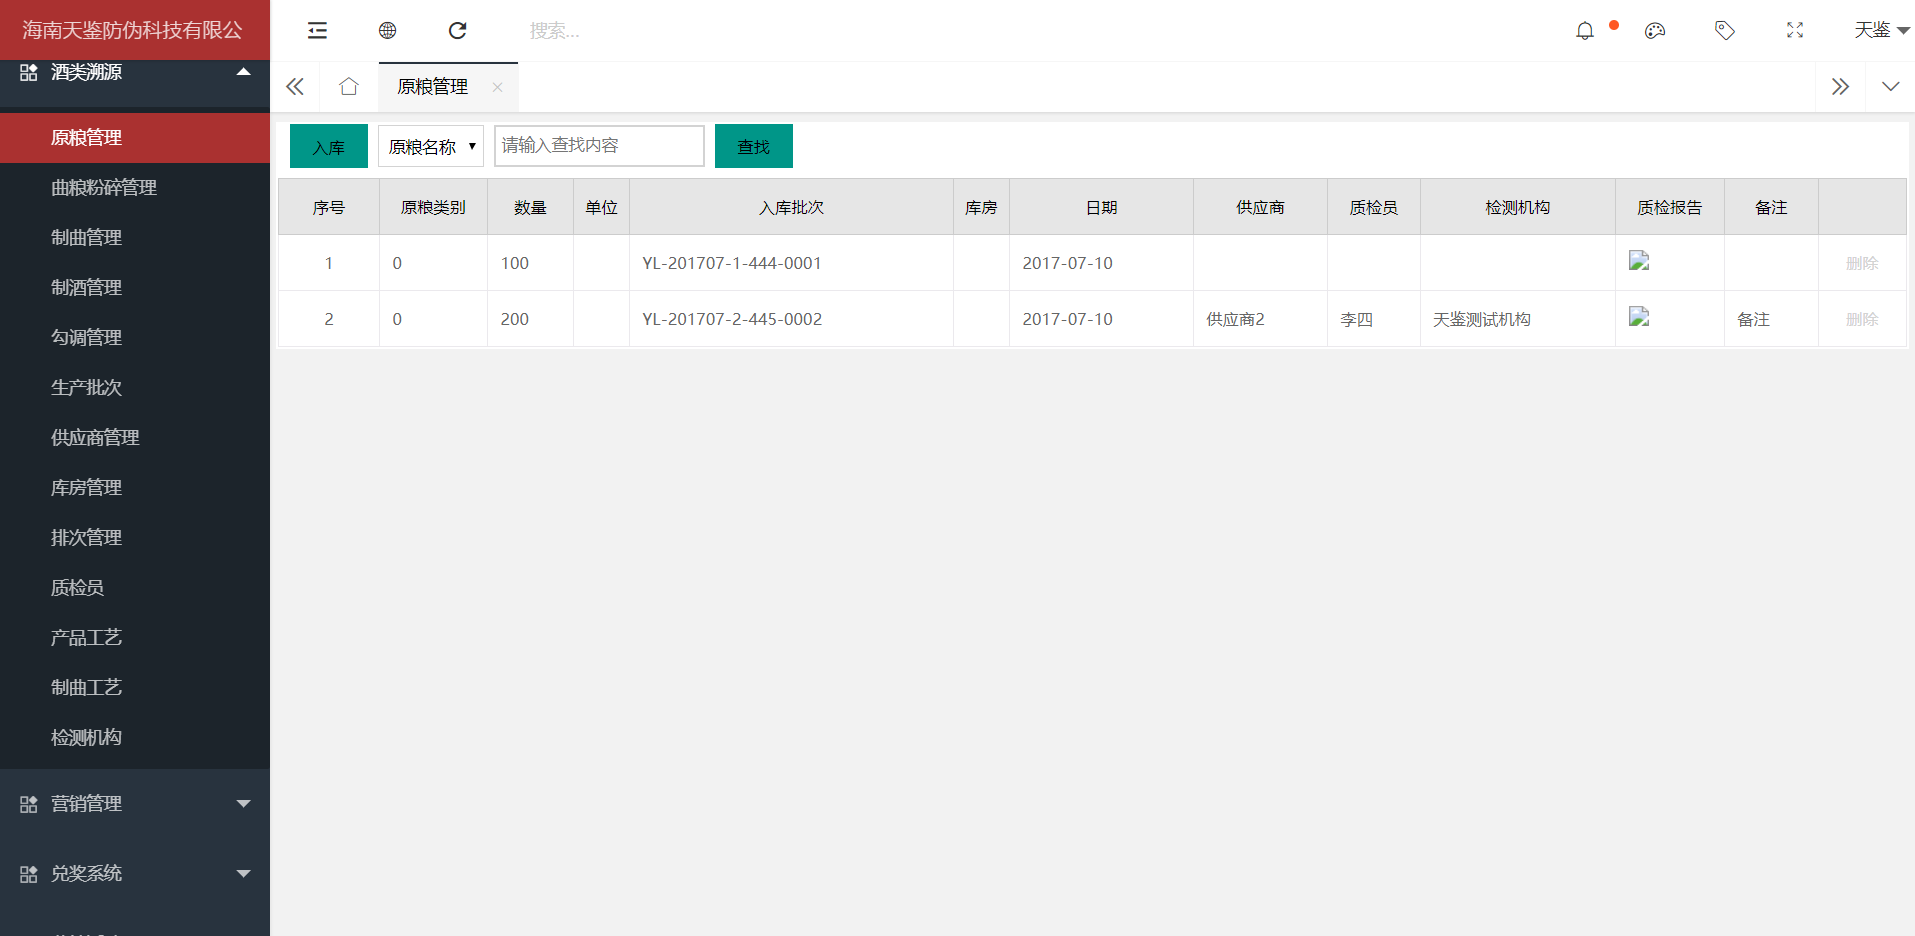Open the theme palette icon
Image resolution: width=1915 pixels, height=936 pixels.
tap(1655, 31)
